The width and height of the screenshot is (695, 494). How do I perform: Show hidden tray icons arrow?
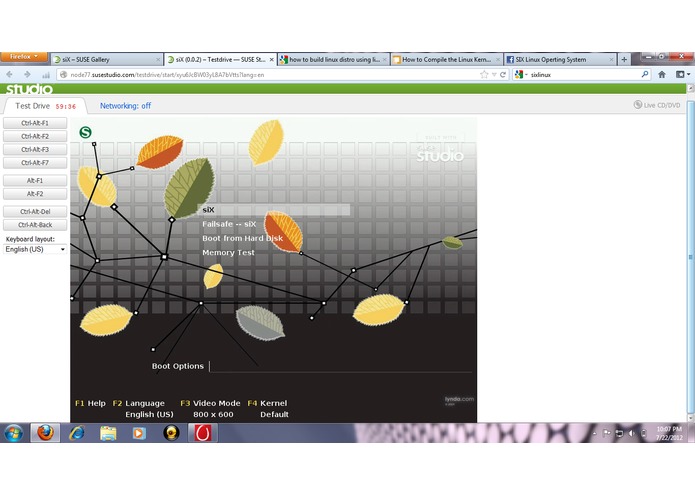point(594,433)
